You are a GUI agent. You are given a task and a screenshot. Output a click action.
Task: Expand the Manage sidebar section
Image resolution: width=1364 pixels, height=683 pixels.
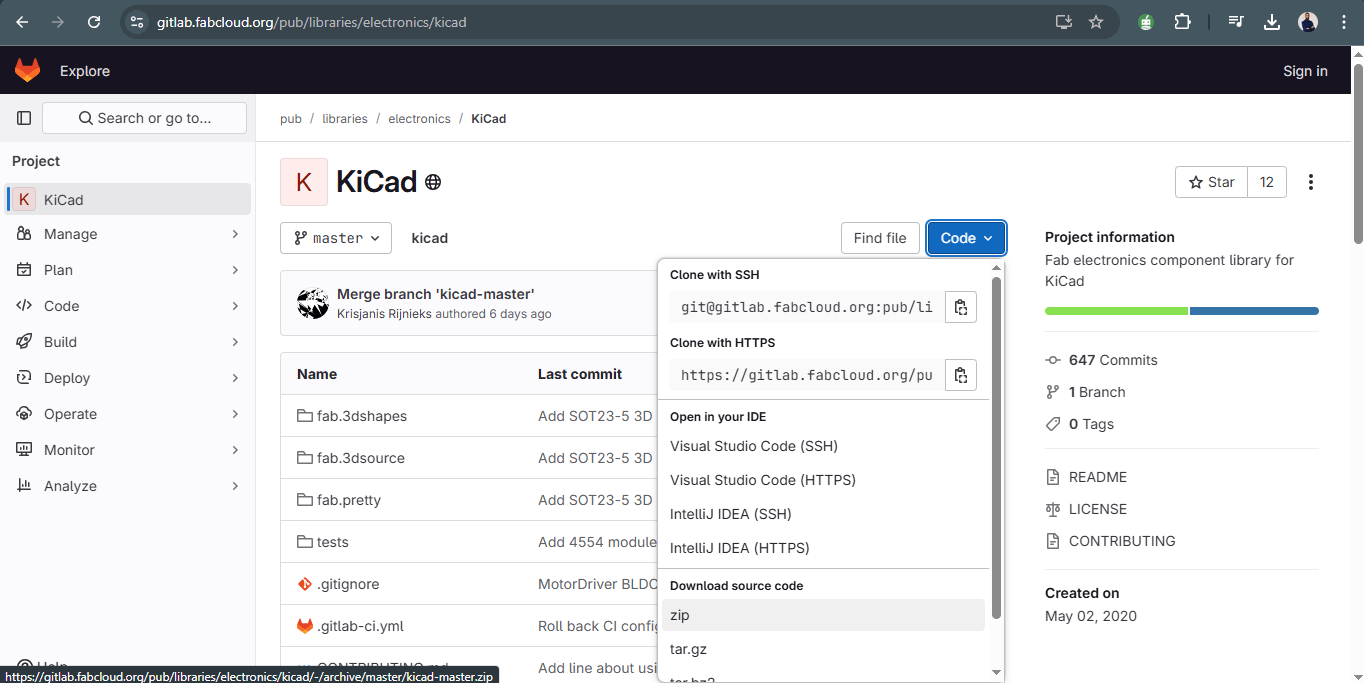(x=128, y=234)
